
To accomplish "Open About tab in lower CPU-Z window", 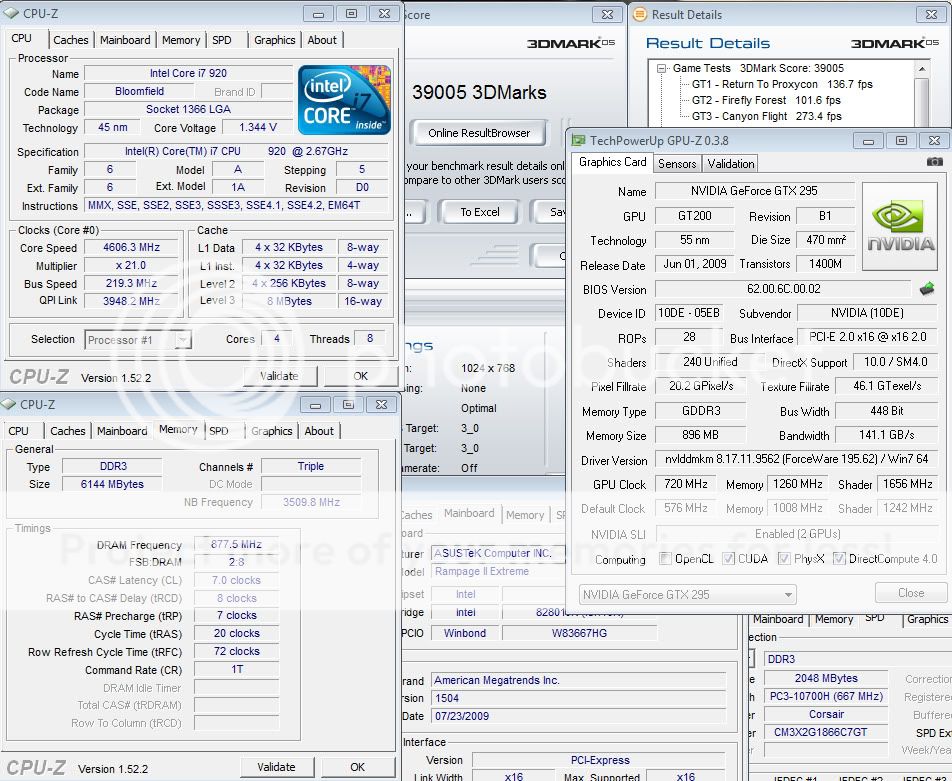I will tap(319, 431).
